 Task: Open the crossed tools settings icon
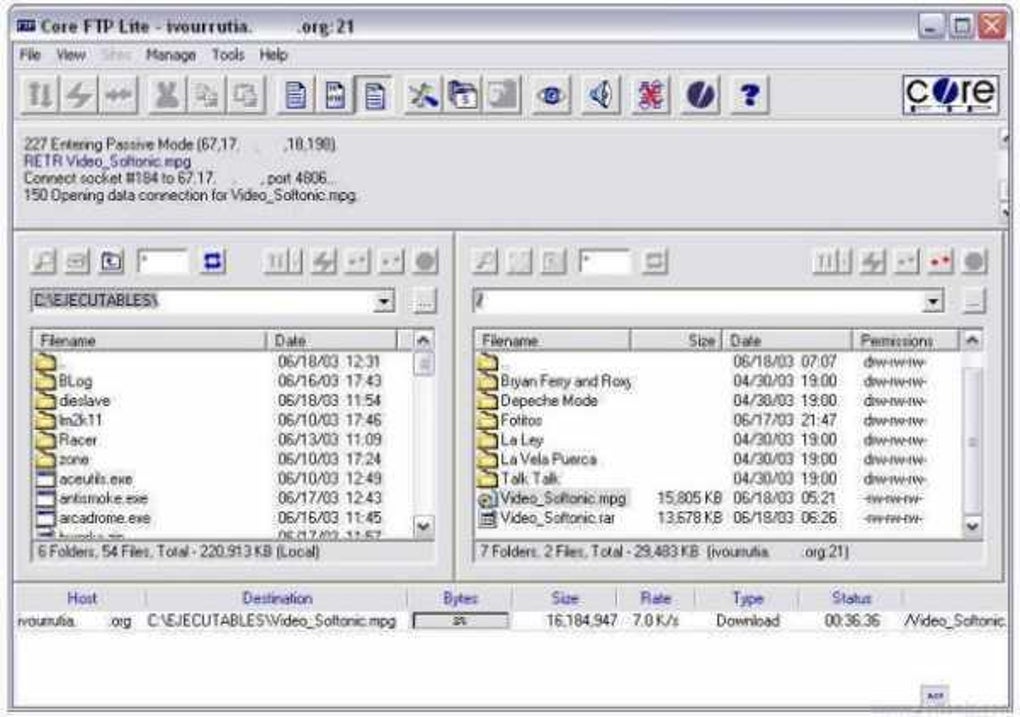[422, 95]
